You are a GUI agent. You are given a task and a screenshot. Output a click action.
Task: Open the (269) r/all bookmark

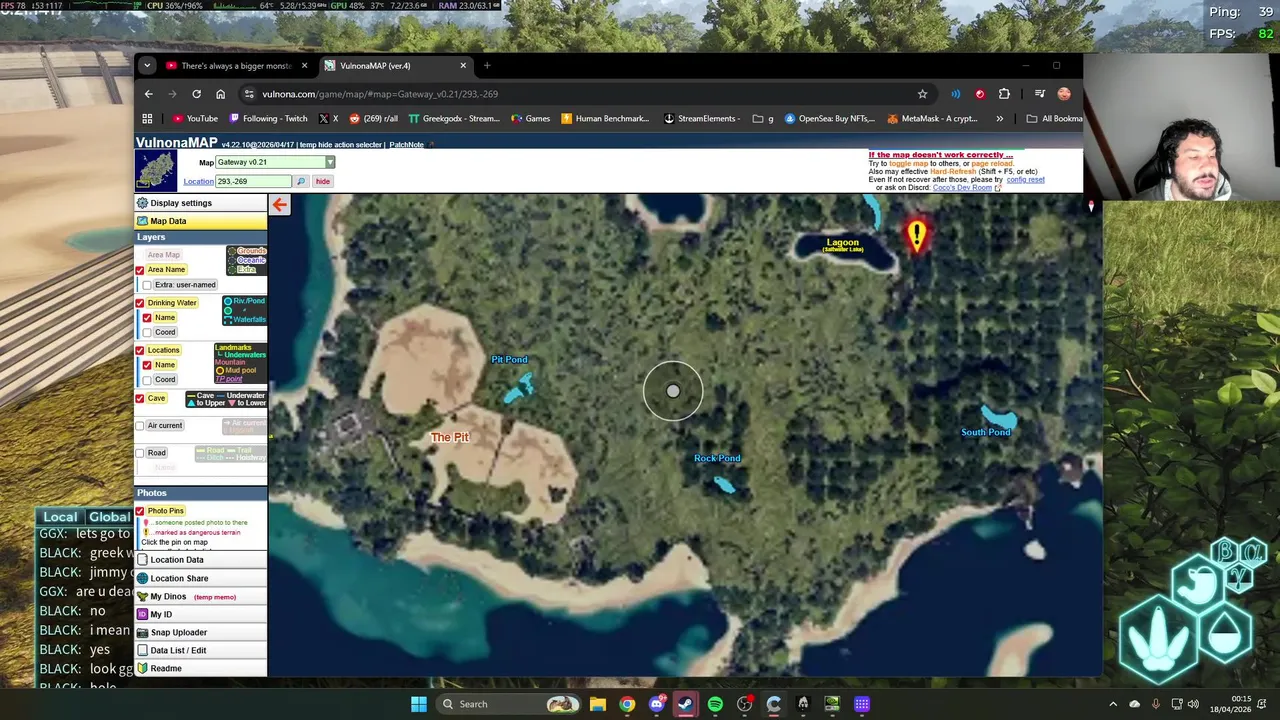pyautogui.click(x=373, y=119)
